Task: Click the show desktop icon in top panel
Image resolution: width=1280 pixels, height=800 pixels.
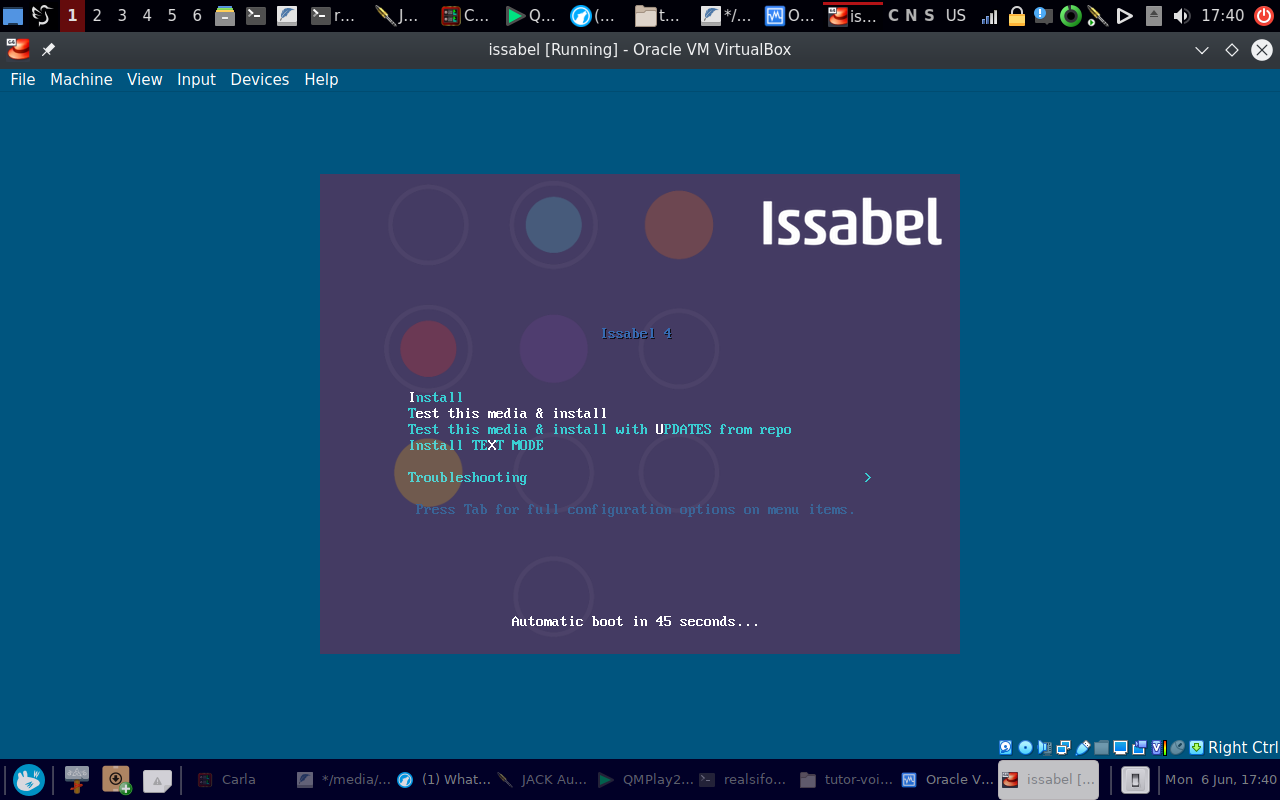Action: pyautogui.click(x=13, y=15)
